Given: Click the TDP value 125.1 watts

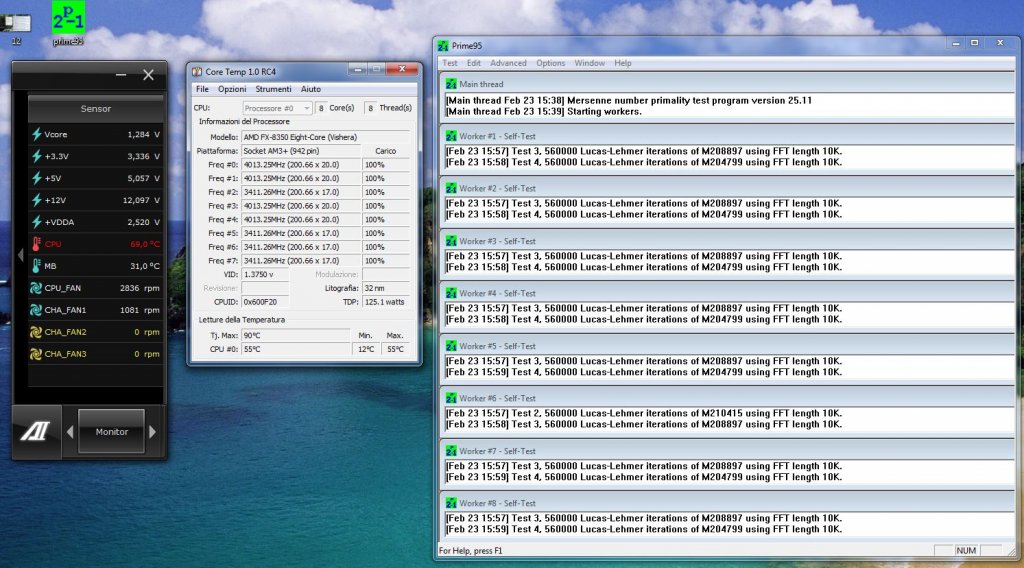Looking at the screenshot, I should (x=385, y=302).
